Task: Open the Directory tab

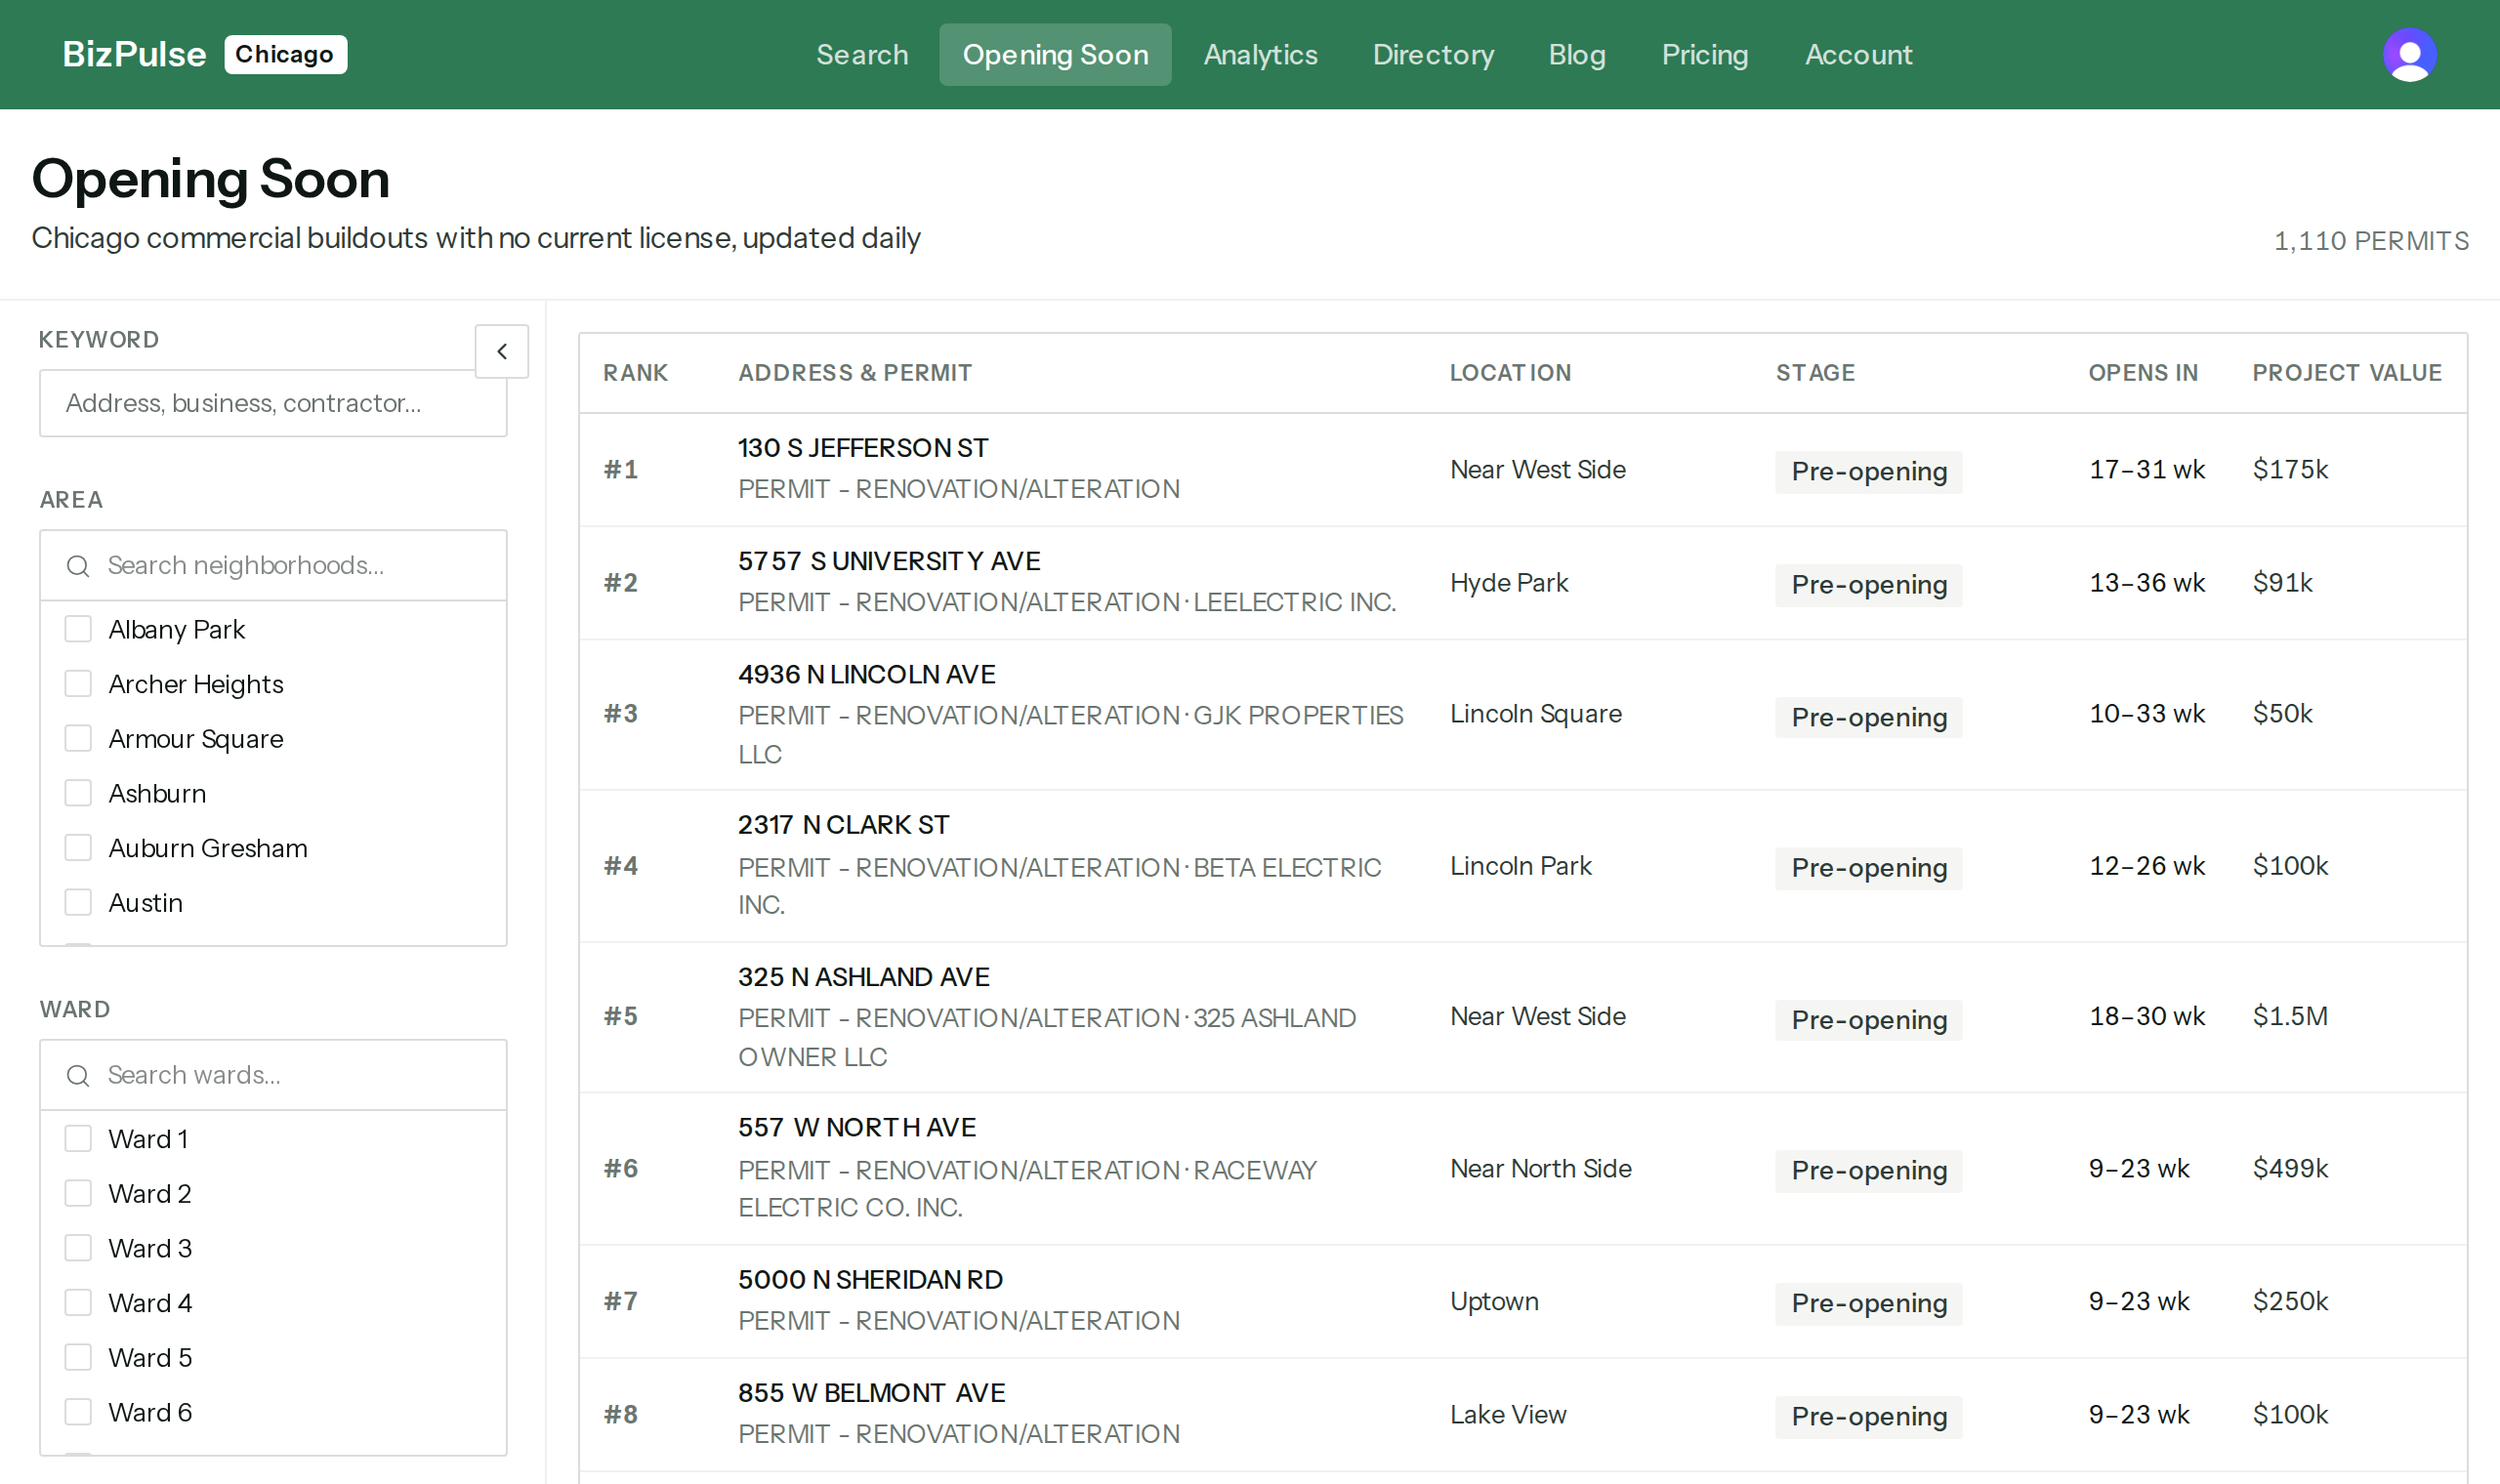Action: 1433,54
